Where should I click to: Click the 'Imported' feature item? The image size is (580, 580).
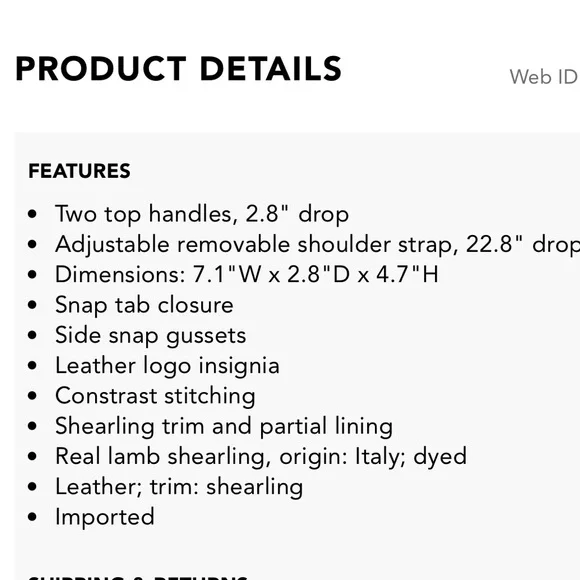105,517
